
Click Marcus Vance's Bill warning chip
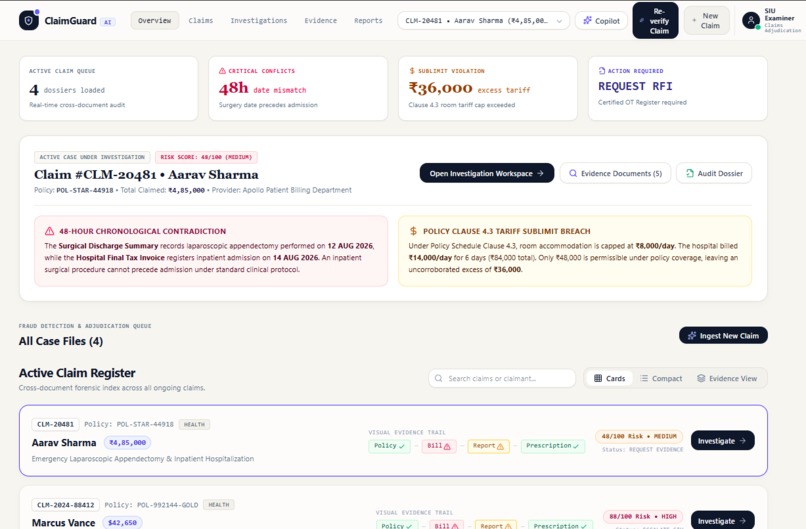446,525
